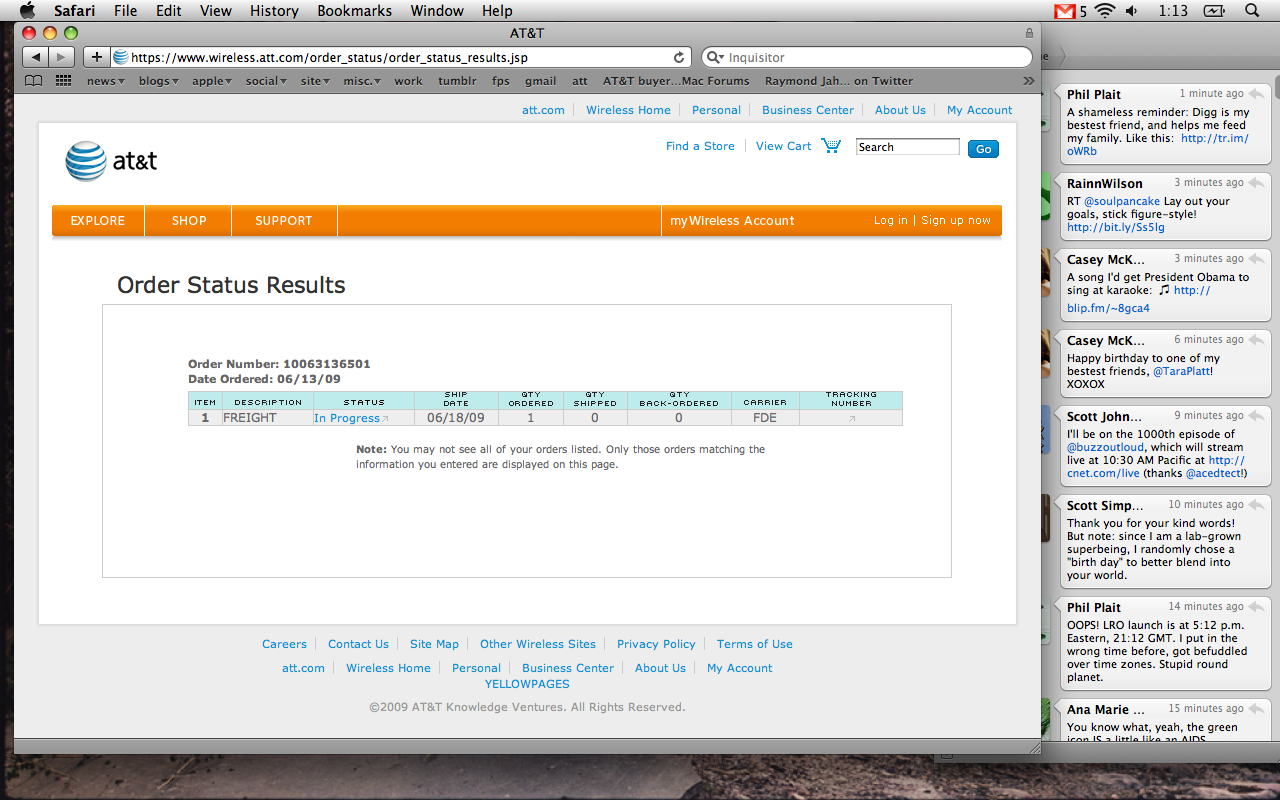Expand the blogs bookmarks folder
The height and width of the screenshot is (800, 1280).
coord(159,81)
